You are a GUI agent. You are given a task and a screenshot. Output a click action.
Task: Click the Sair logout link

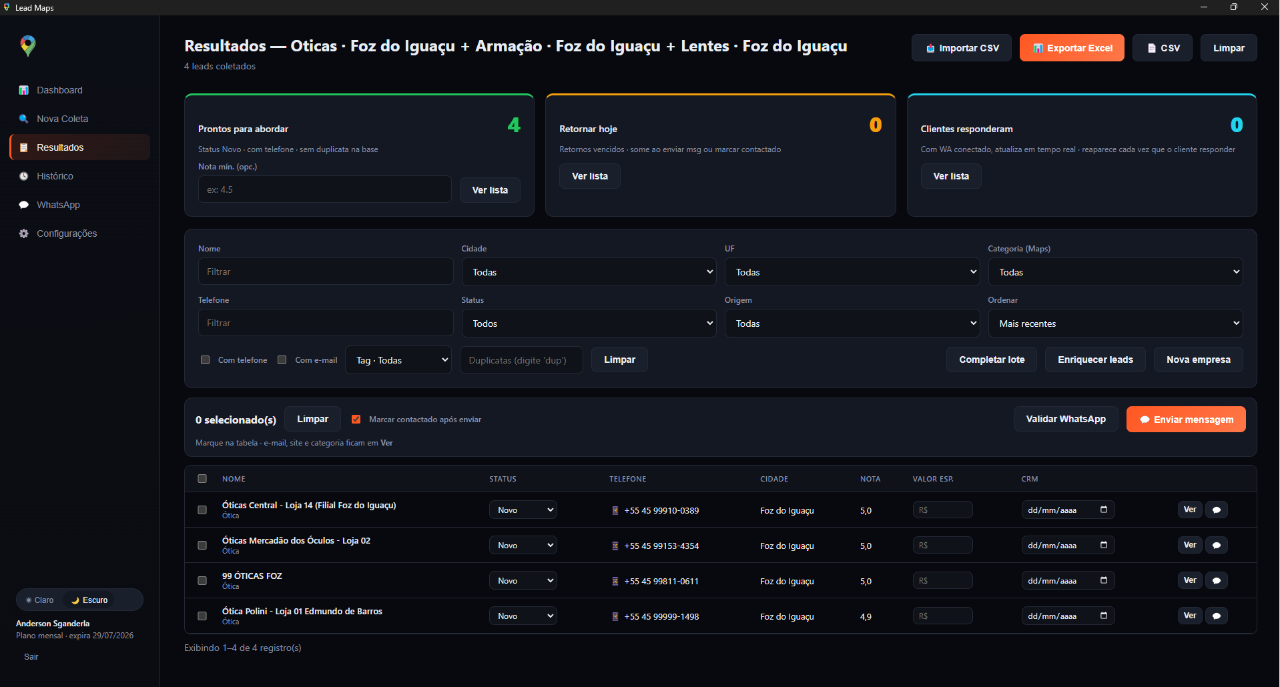tap(31, 657)
